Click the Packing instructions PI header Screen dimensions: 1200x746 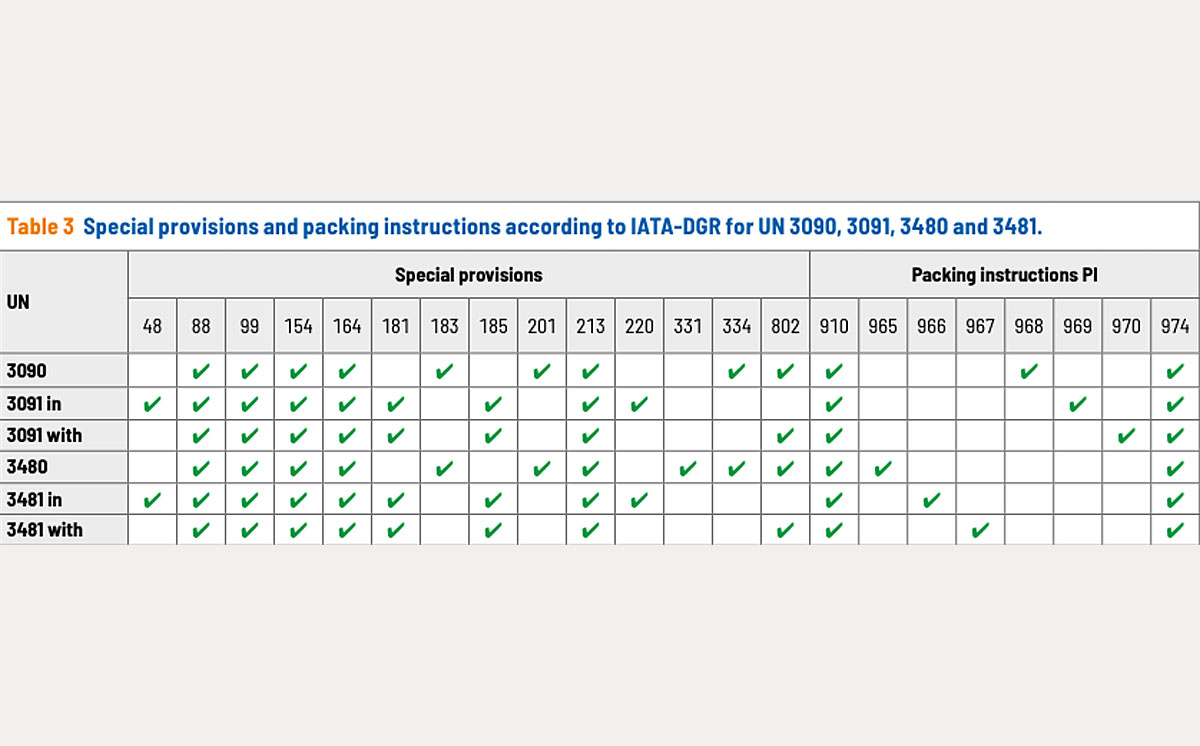click(1004, 275)
